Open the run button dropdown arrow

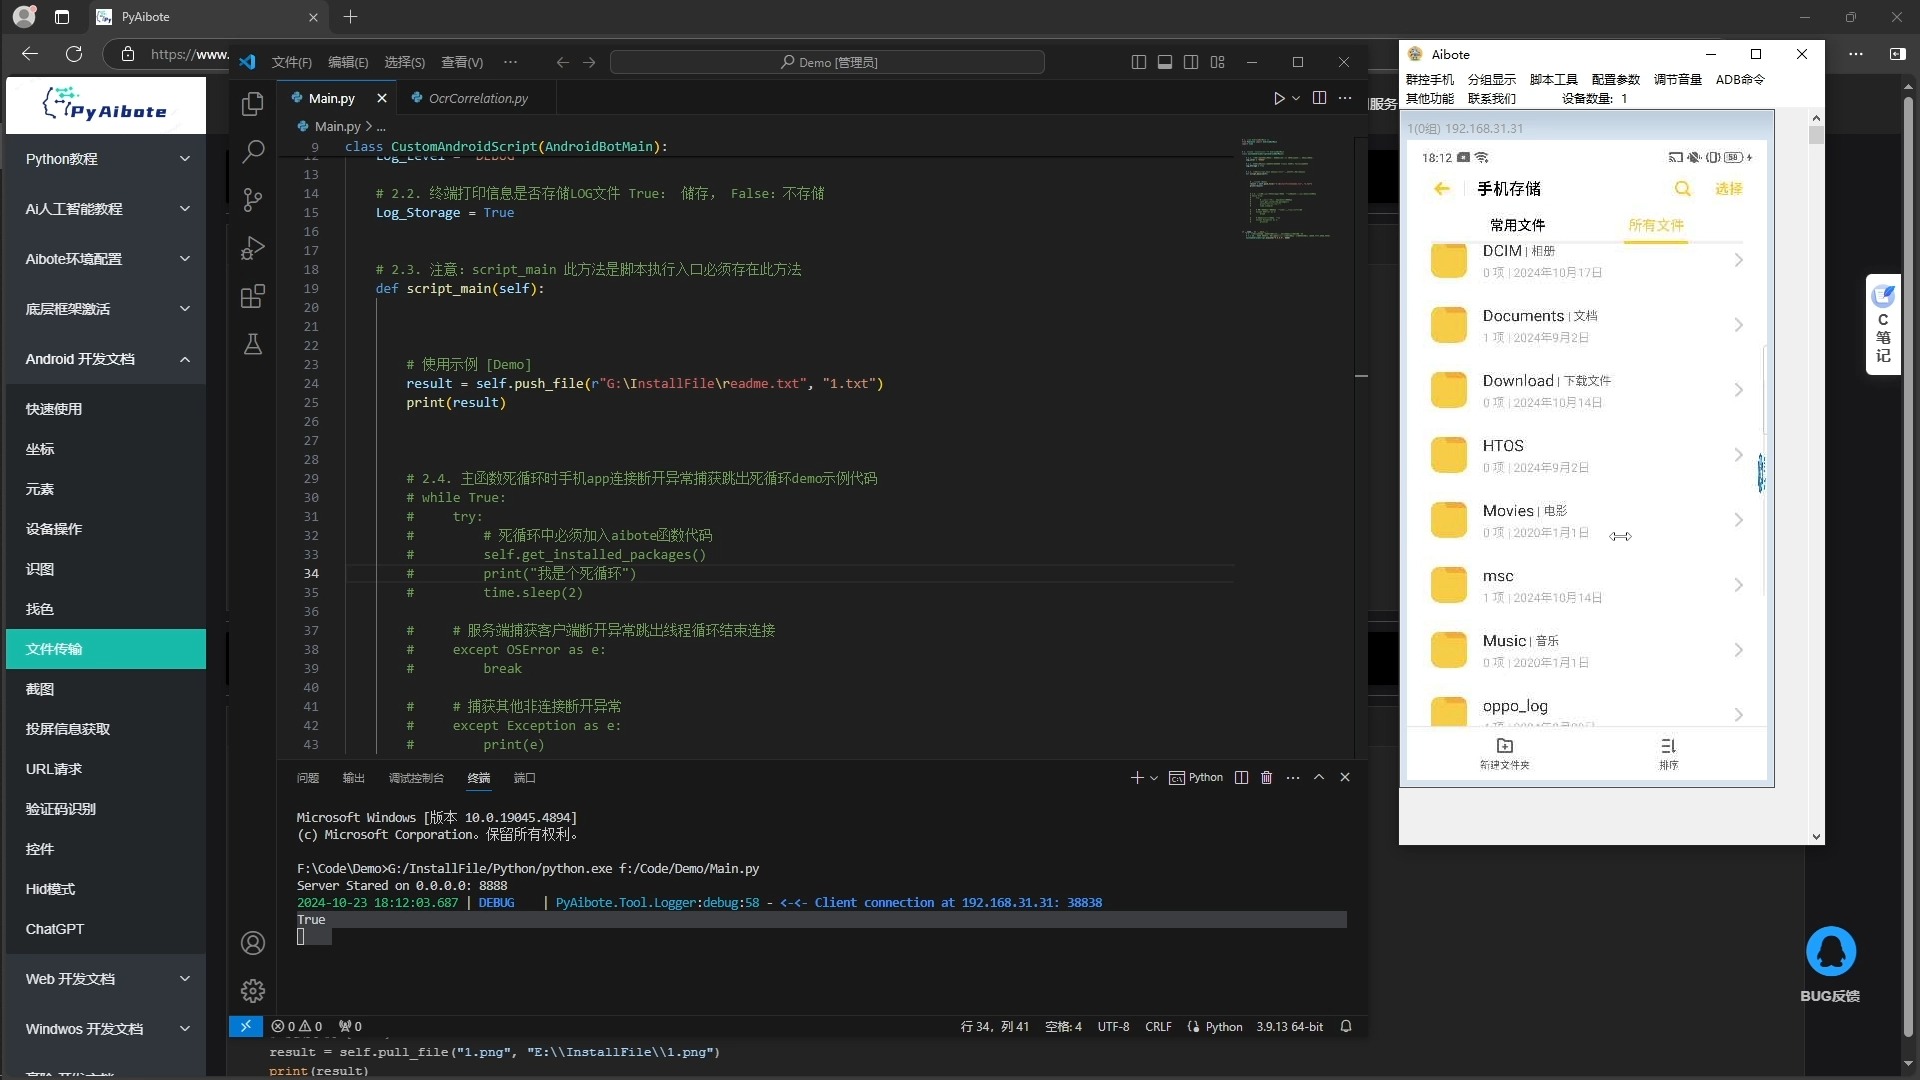[1296, 98]
